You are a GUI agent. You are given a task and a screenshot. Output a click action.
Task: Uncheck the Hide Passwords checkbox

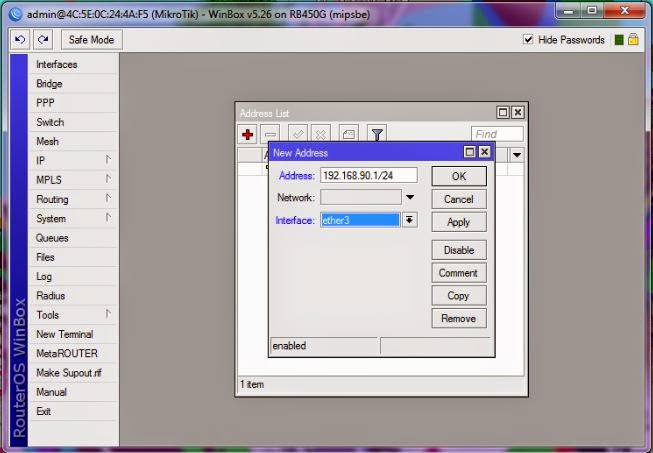point(528,40)
